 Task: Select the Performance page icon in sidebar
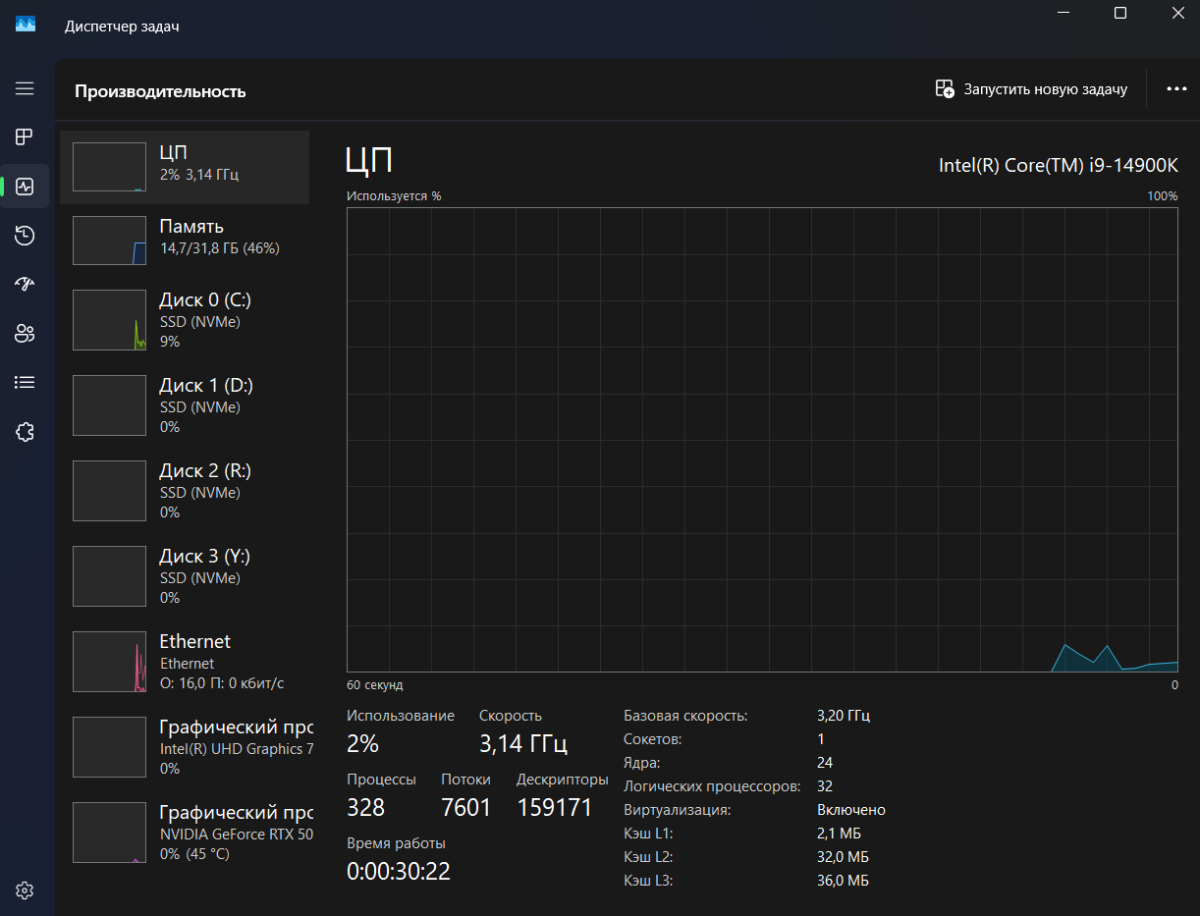pyautogui.click(x=25, y=186)
